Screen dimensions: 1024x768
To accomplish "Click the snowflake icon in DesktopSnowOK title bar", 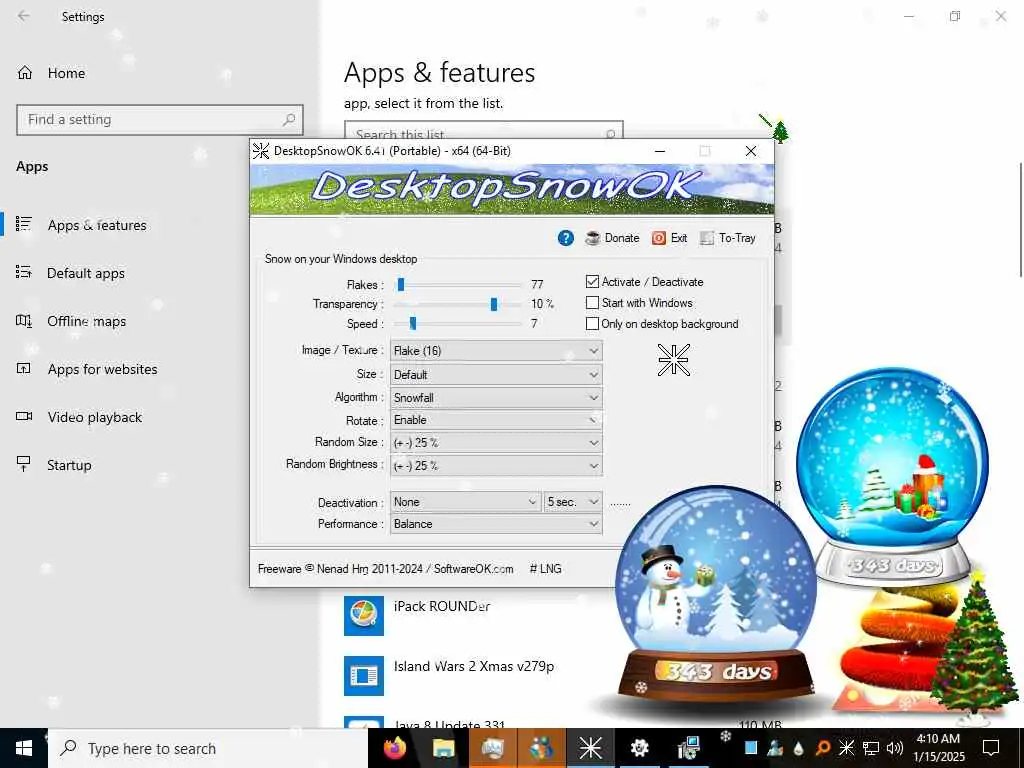I will pos(261,151).
